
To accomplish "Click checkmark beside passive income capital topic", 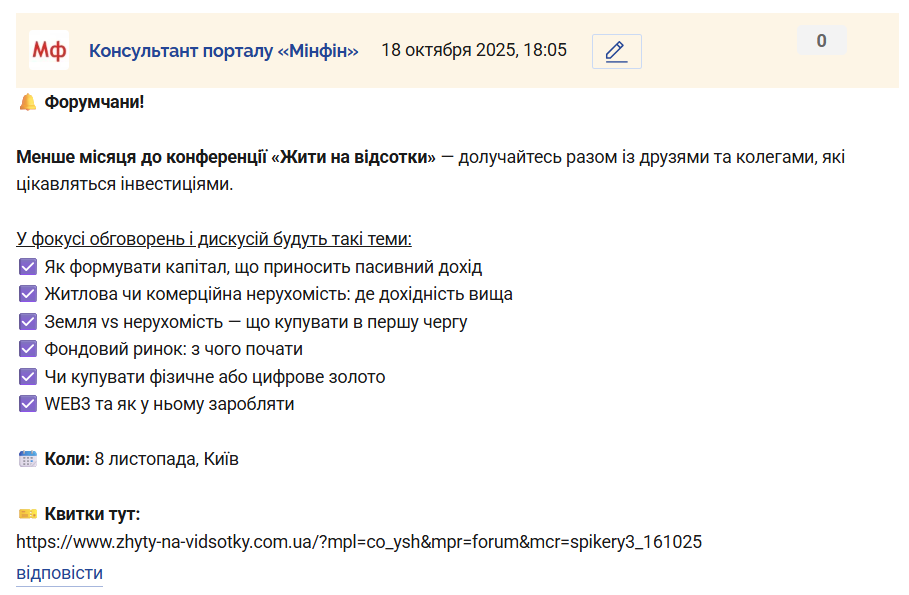I will pos(27,267).
